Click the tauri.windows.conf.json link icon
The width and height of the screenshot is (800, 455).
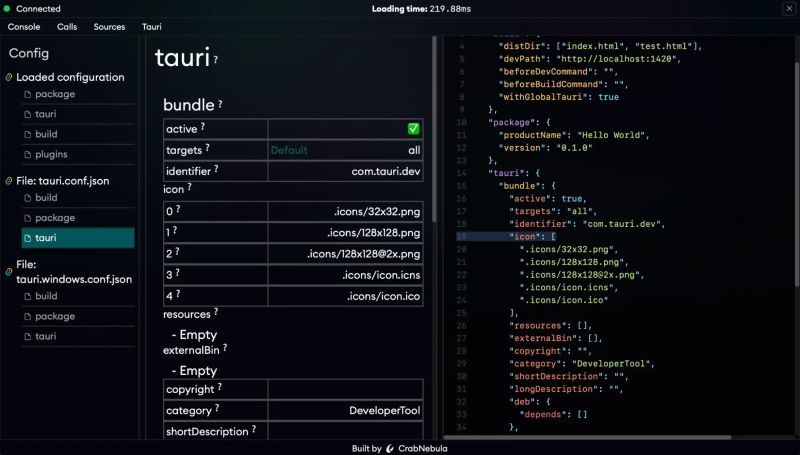click(9, 272)
